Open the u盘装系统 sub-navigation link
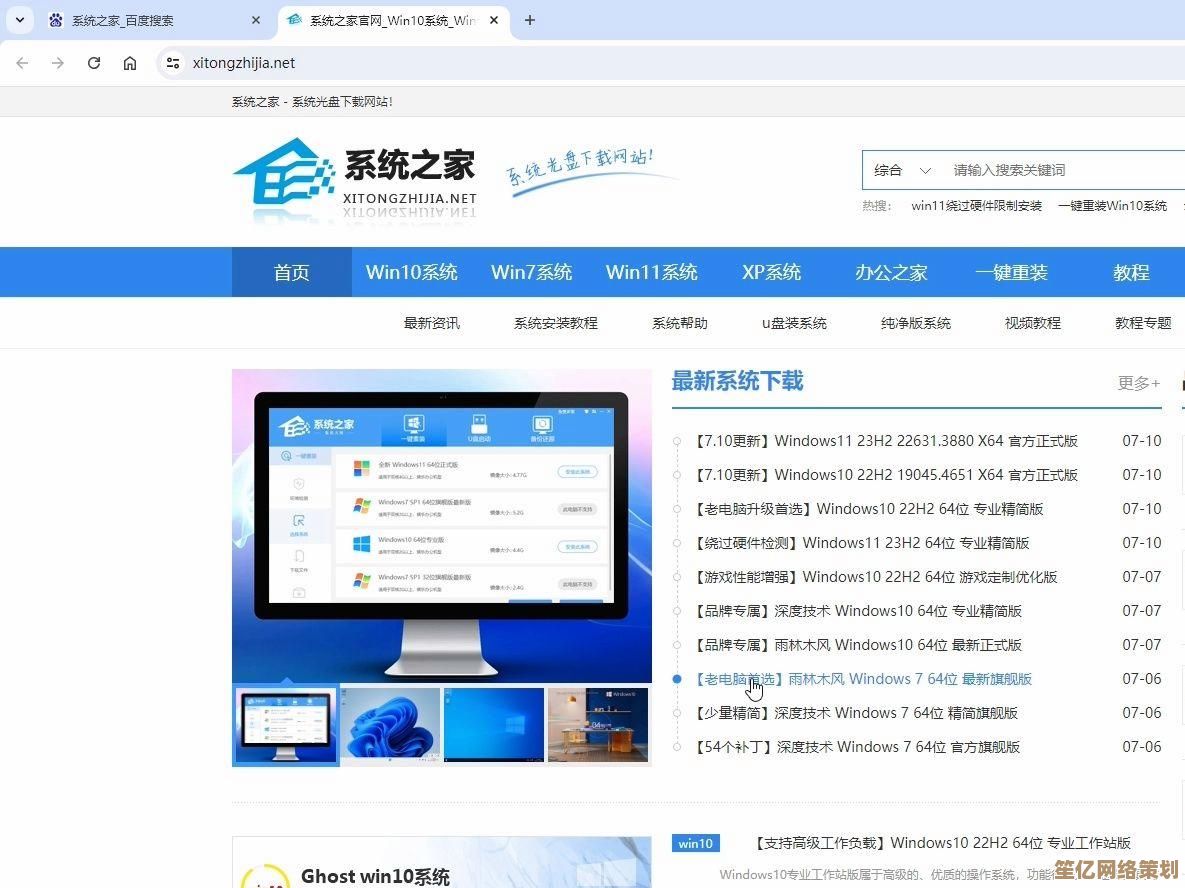The width and height of the screenshot is (1185, 888). pos(794,323)
